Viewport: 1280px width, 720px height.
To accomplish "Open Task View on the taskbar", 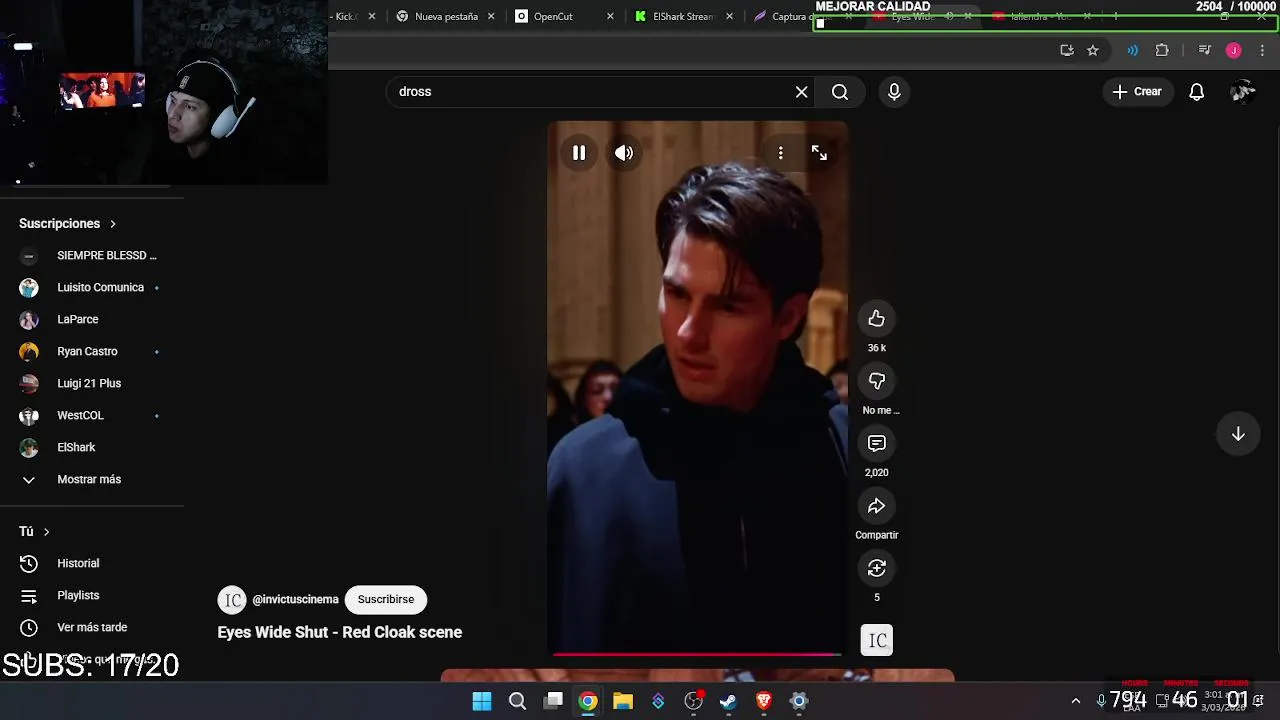I will pos(553,701).
